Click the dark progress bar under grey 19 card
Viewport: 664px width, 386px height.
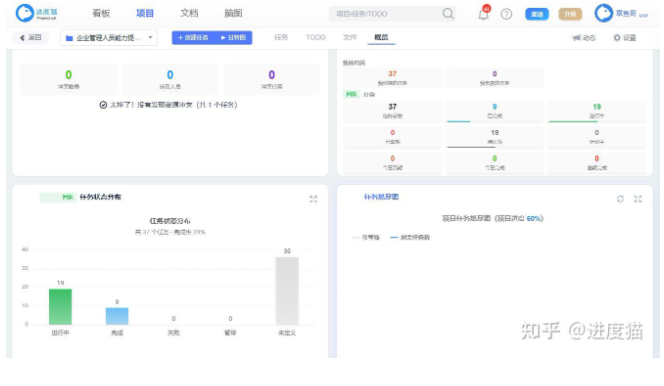point(471,147)
